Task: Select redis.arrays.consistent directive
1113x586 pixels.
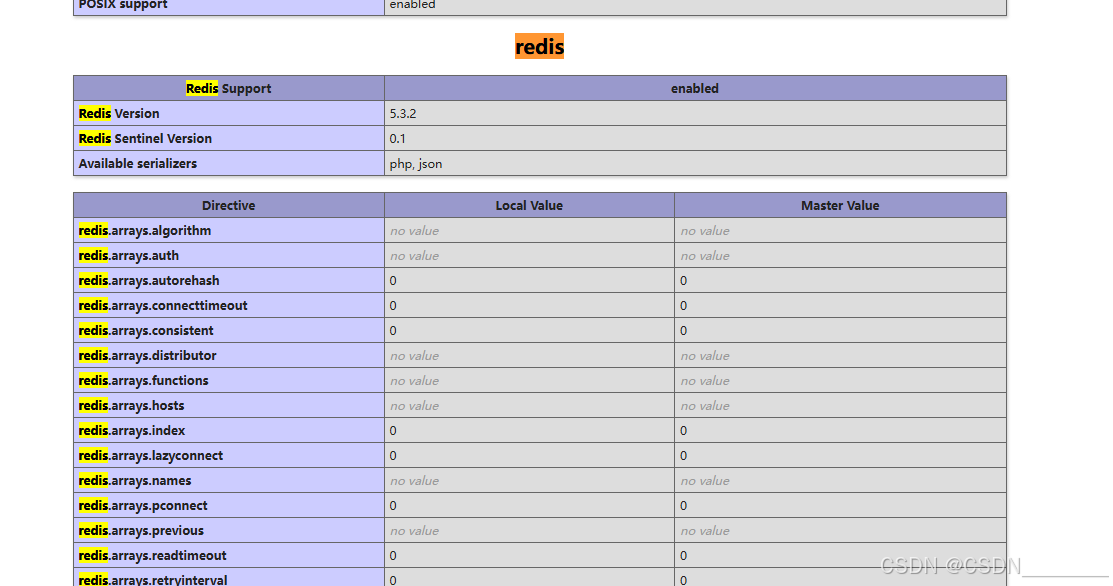Action: [x=229, y=331]
